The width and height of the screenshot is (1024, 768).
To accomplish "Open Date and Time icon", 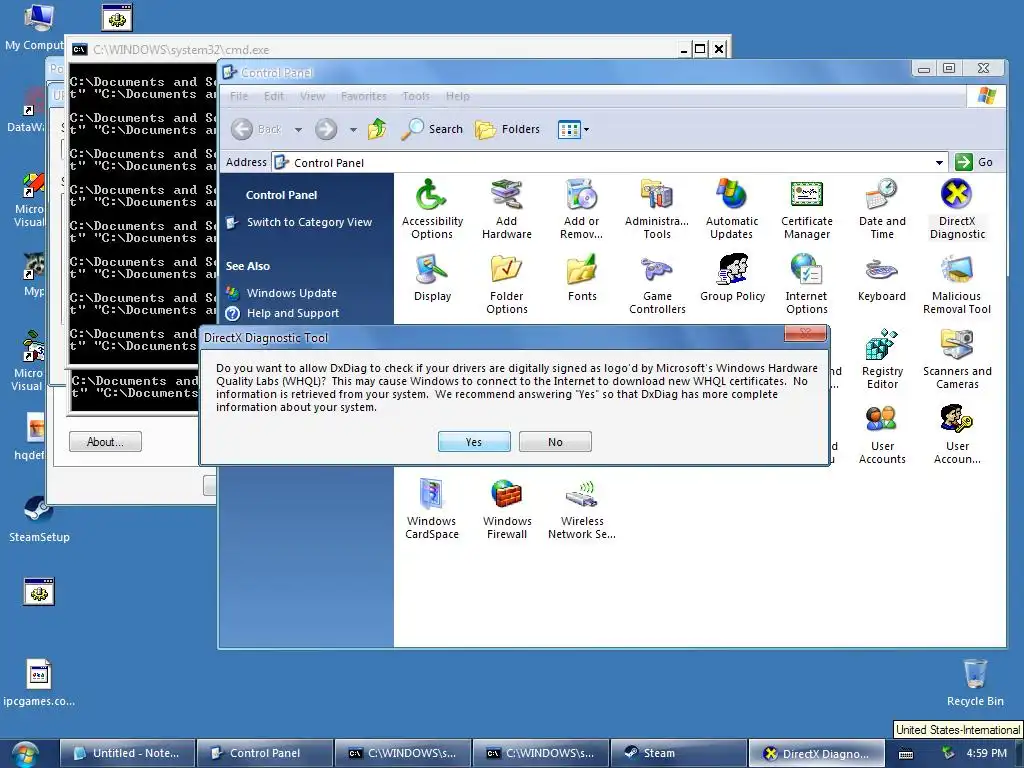I will tap(882, 209).
